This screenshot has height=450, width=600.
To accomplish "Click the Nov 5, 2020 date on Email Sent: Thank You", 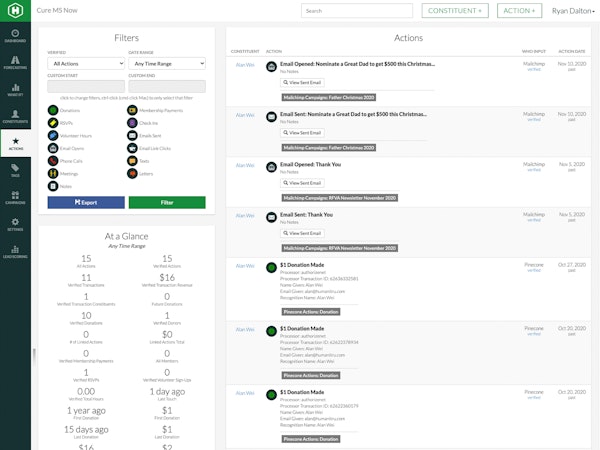I will pyautogui.click(x=572, y=215).
